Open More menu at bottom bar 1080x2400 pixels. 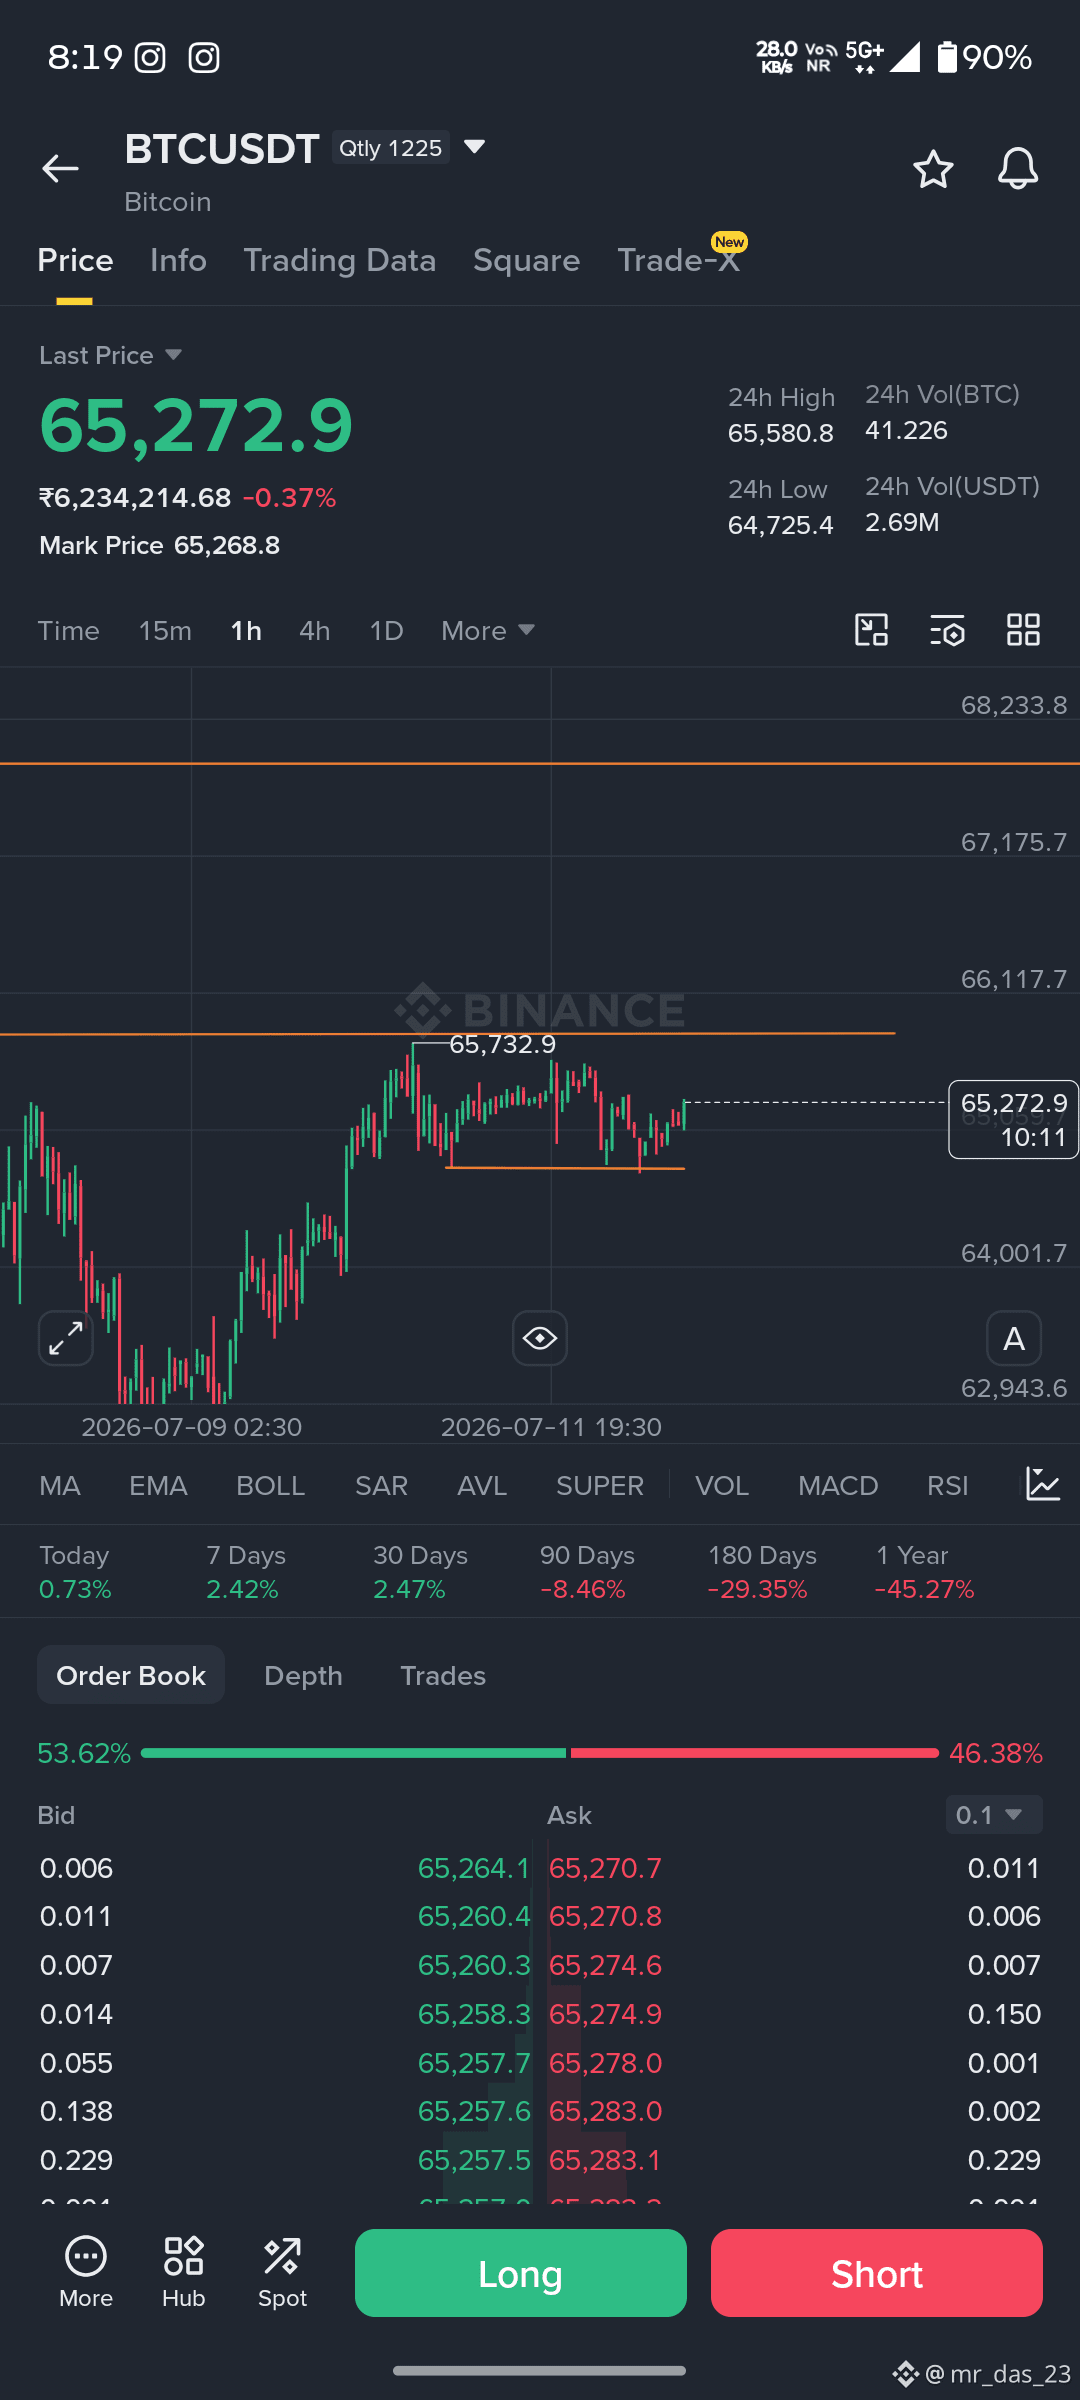86,2272
